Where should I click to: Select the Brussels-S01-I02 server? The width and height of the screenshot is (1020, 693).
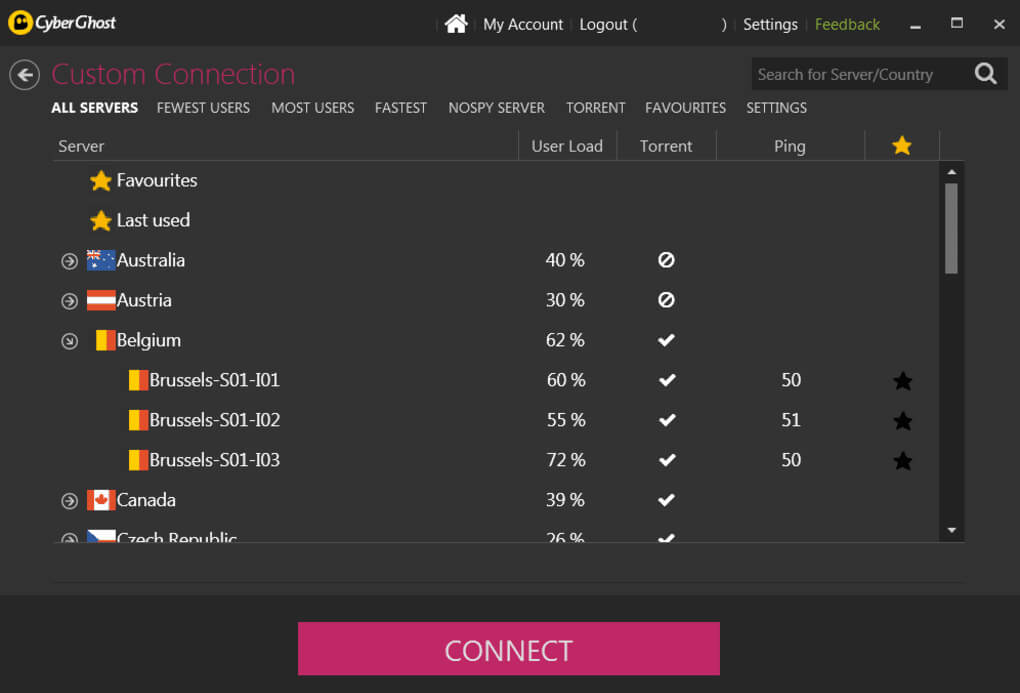tap(496, 420)
